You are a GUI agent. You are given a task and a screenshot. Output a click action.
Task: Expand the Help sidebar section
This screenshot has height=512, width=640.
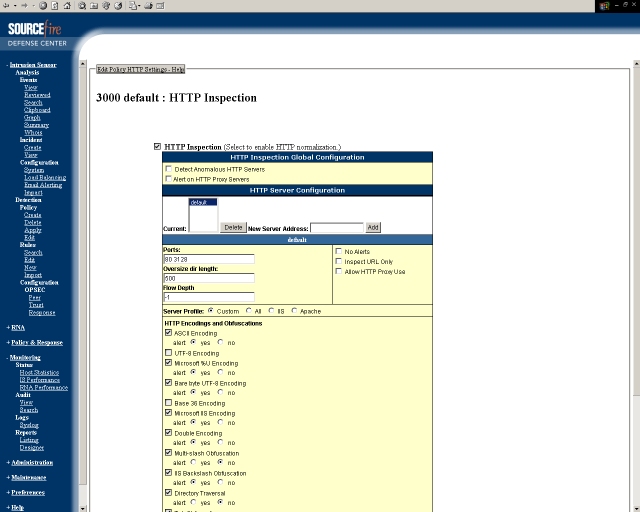17,508
